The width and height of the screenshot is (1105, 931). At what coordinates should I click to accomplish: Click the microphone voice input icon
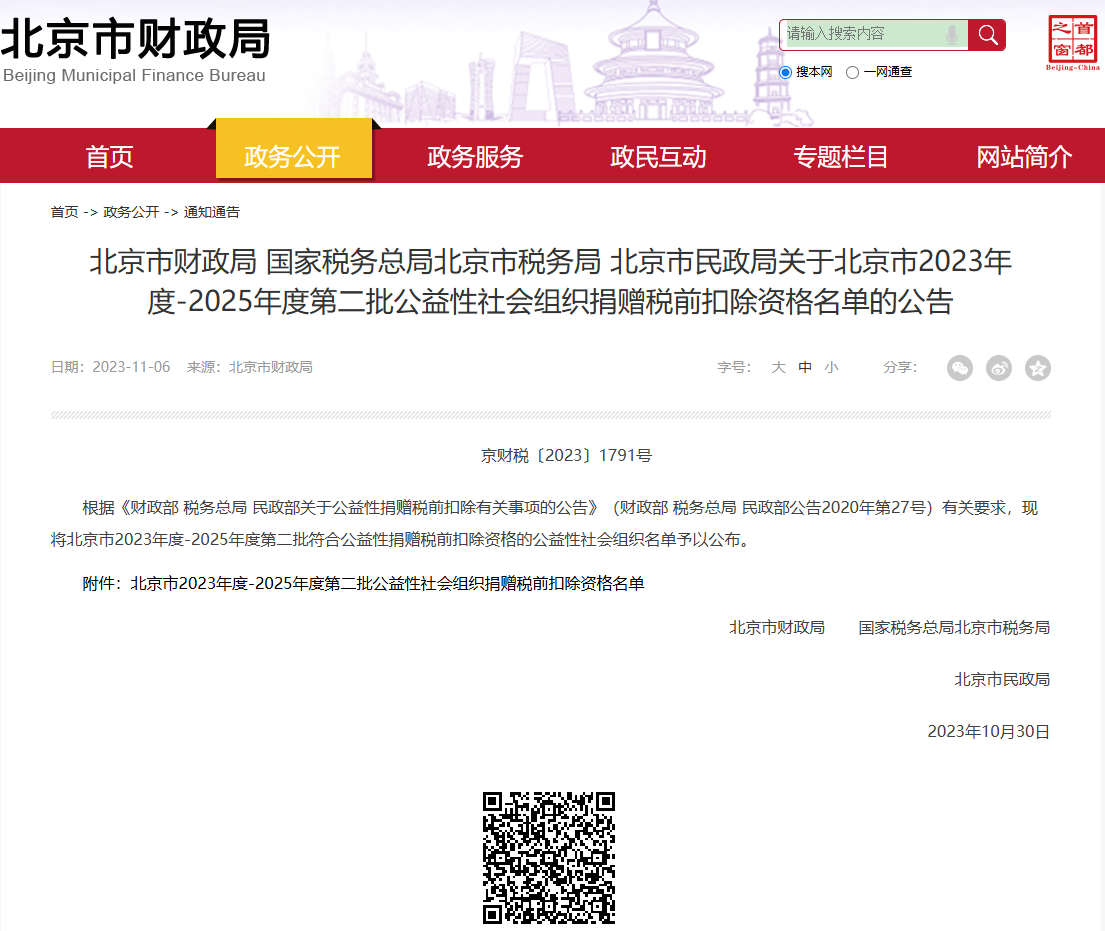[951, 35]
